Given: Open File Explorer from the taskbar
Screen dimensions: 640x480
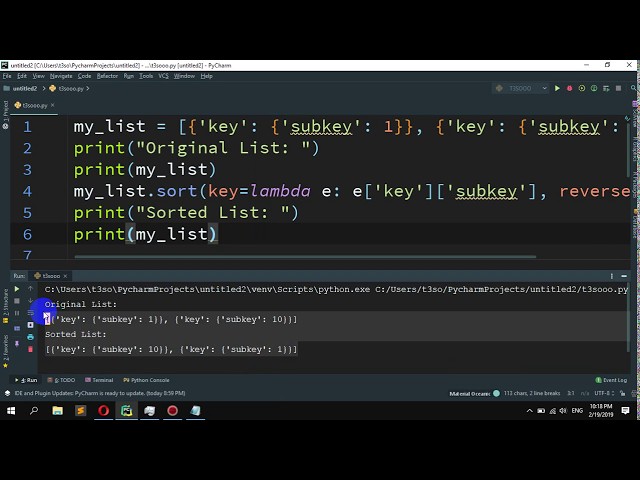Looking at the screenshot, I should coord(58,411).
